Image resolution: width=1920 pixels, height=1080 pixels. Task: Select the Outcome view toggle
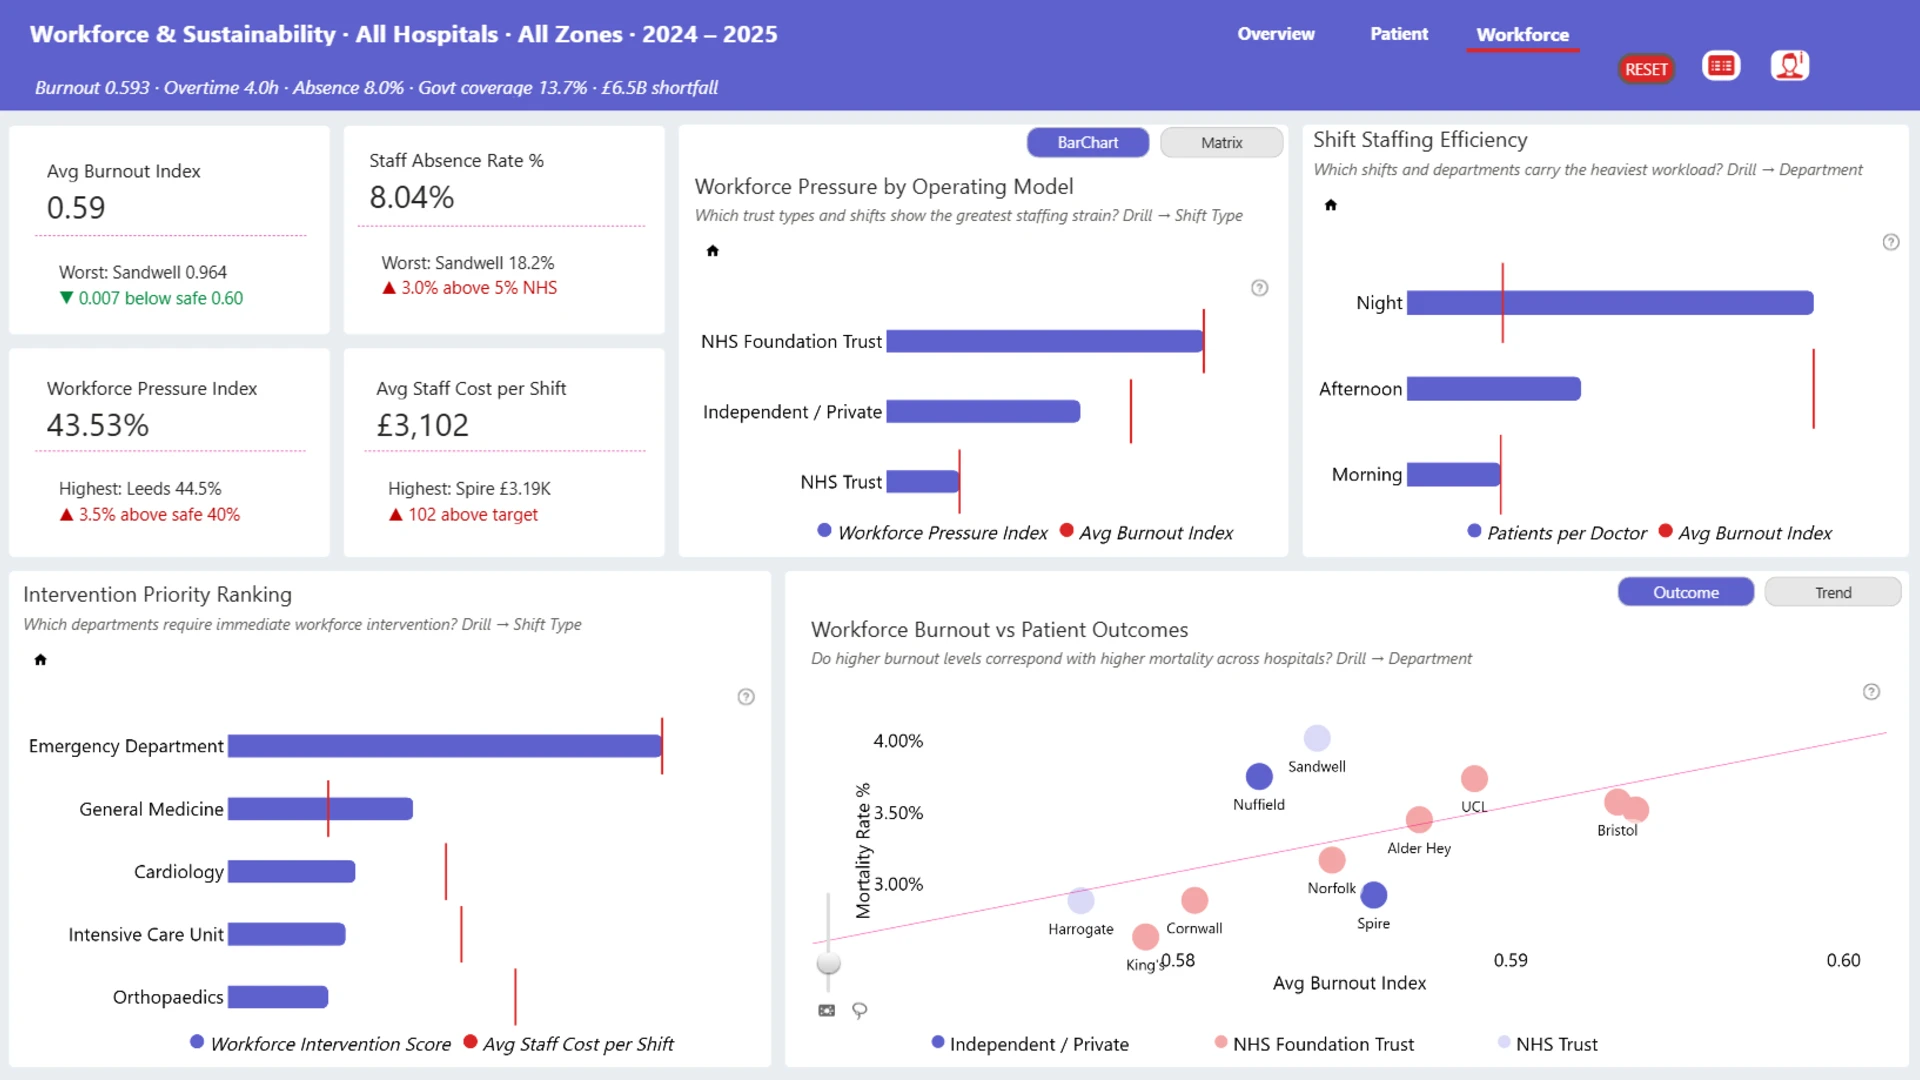[x=1686, y=592]
